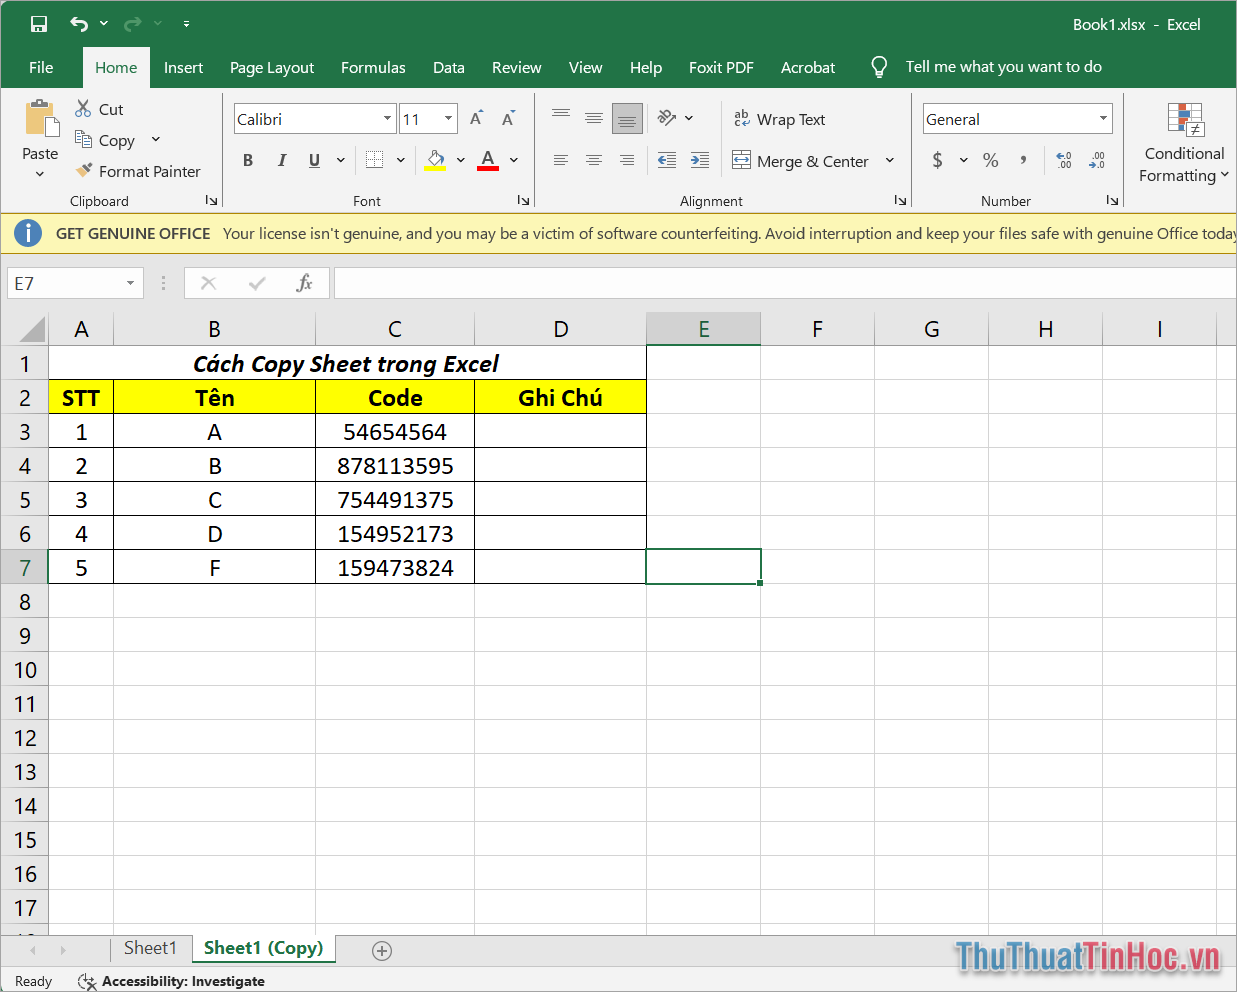This screenshot has width=1237, height=992.
Task: Click Decrease Decimal icon
Action: [1097, 160]
